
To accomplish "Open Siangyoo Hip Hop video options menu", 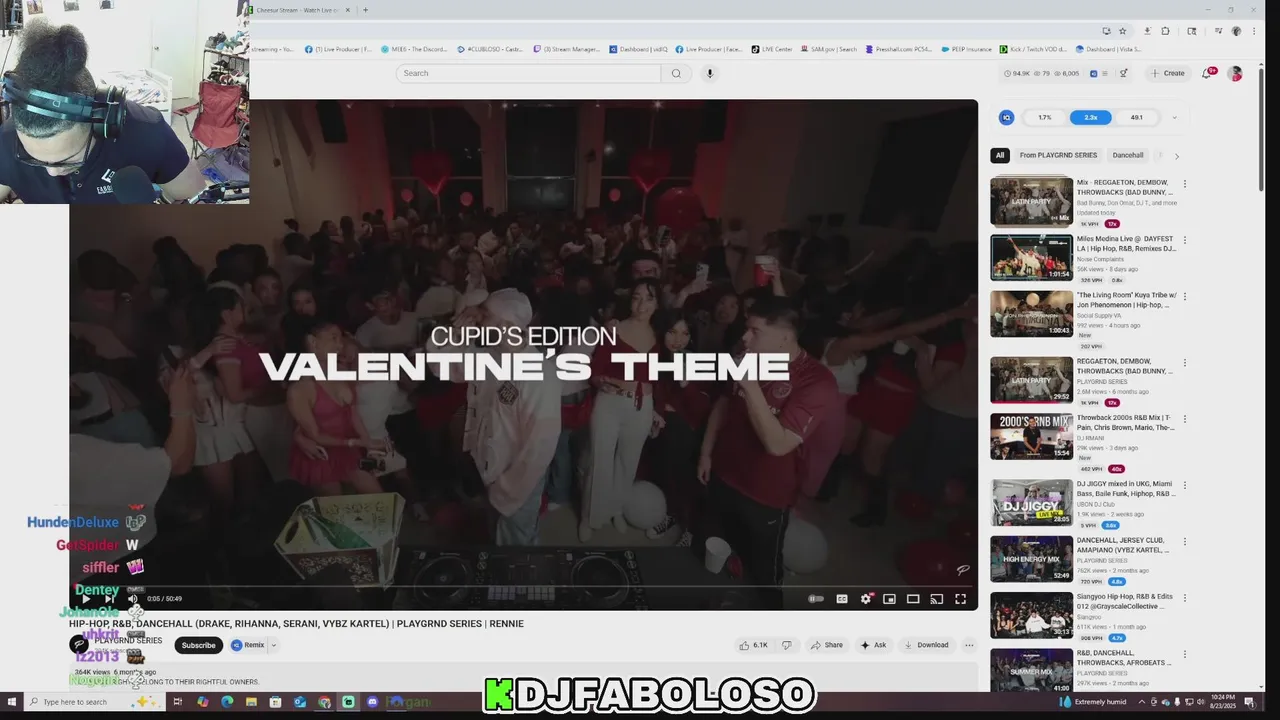I will [1185, 598].
